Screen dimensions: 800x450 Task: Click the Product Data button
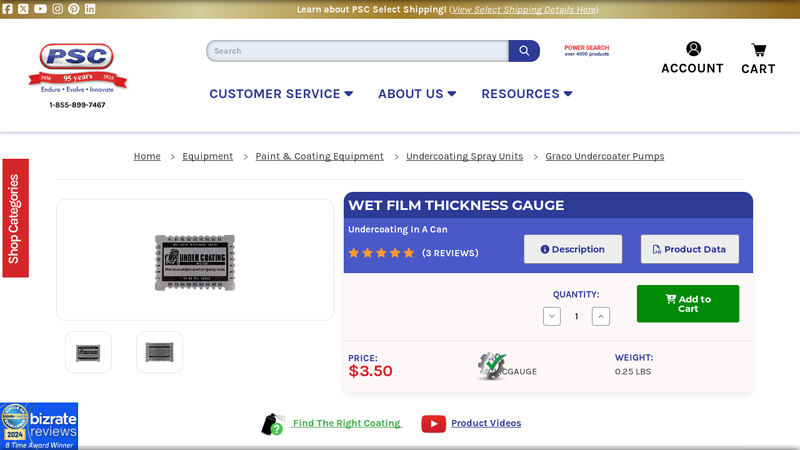pos(690,249)
